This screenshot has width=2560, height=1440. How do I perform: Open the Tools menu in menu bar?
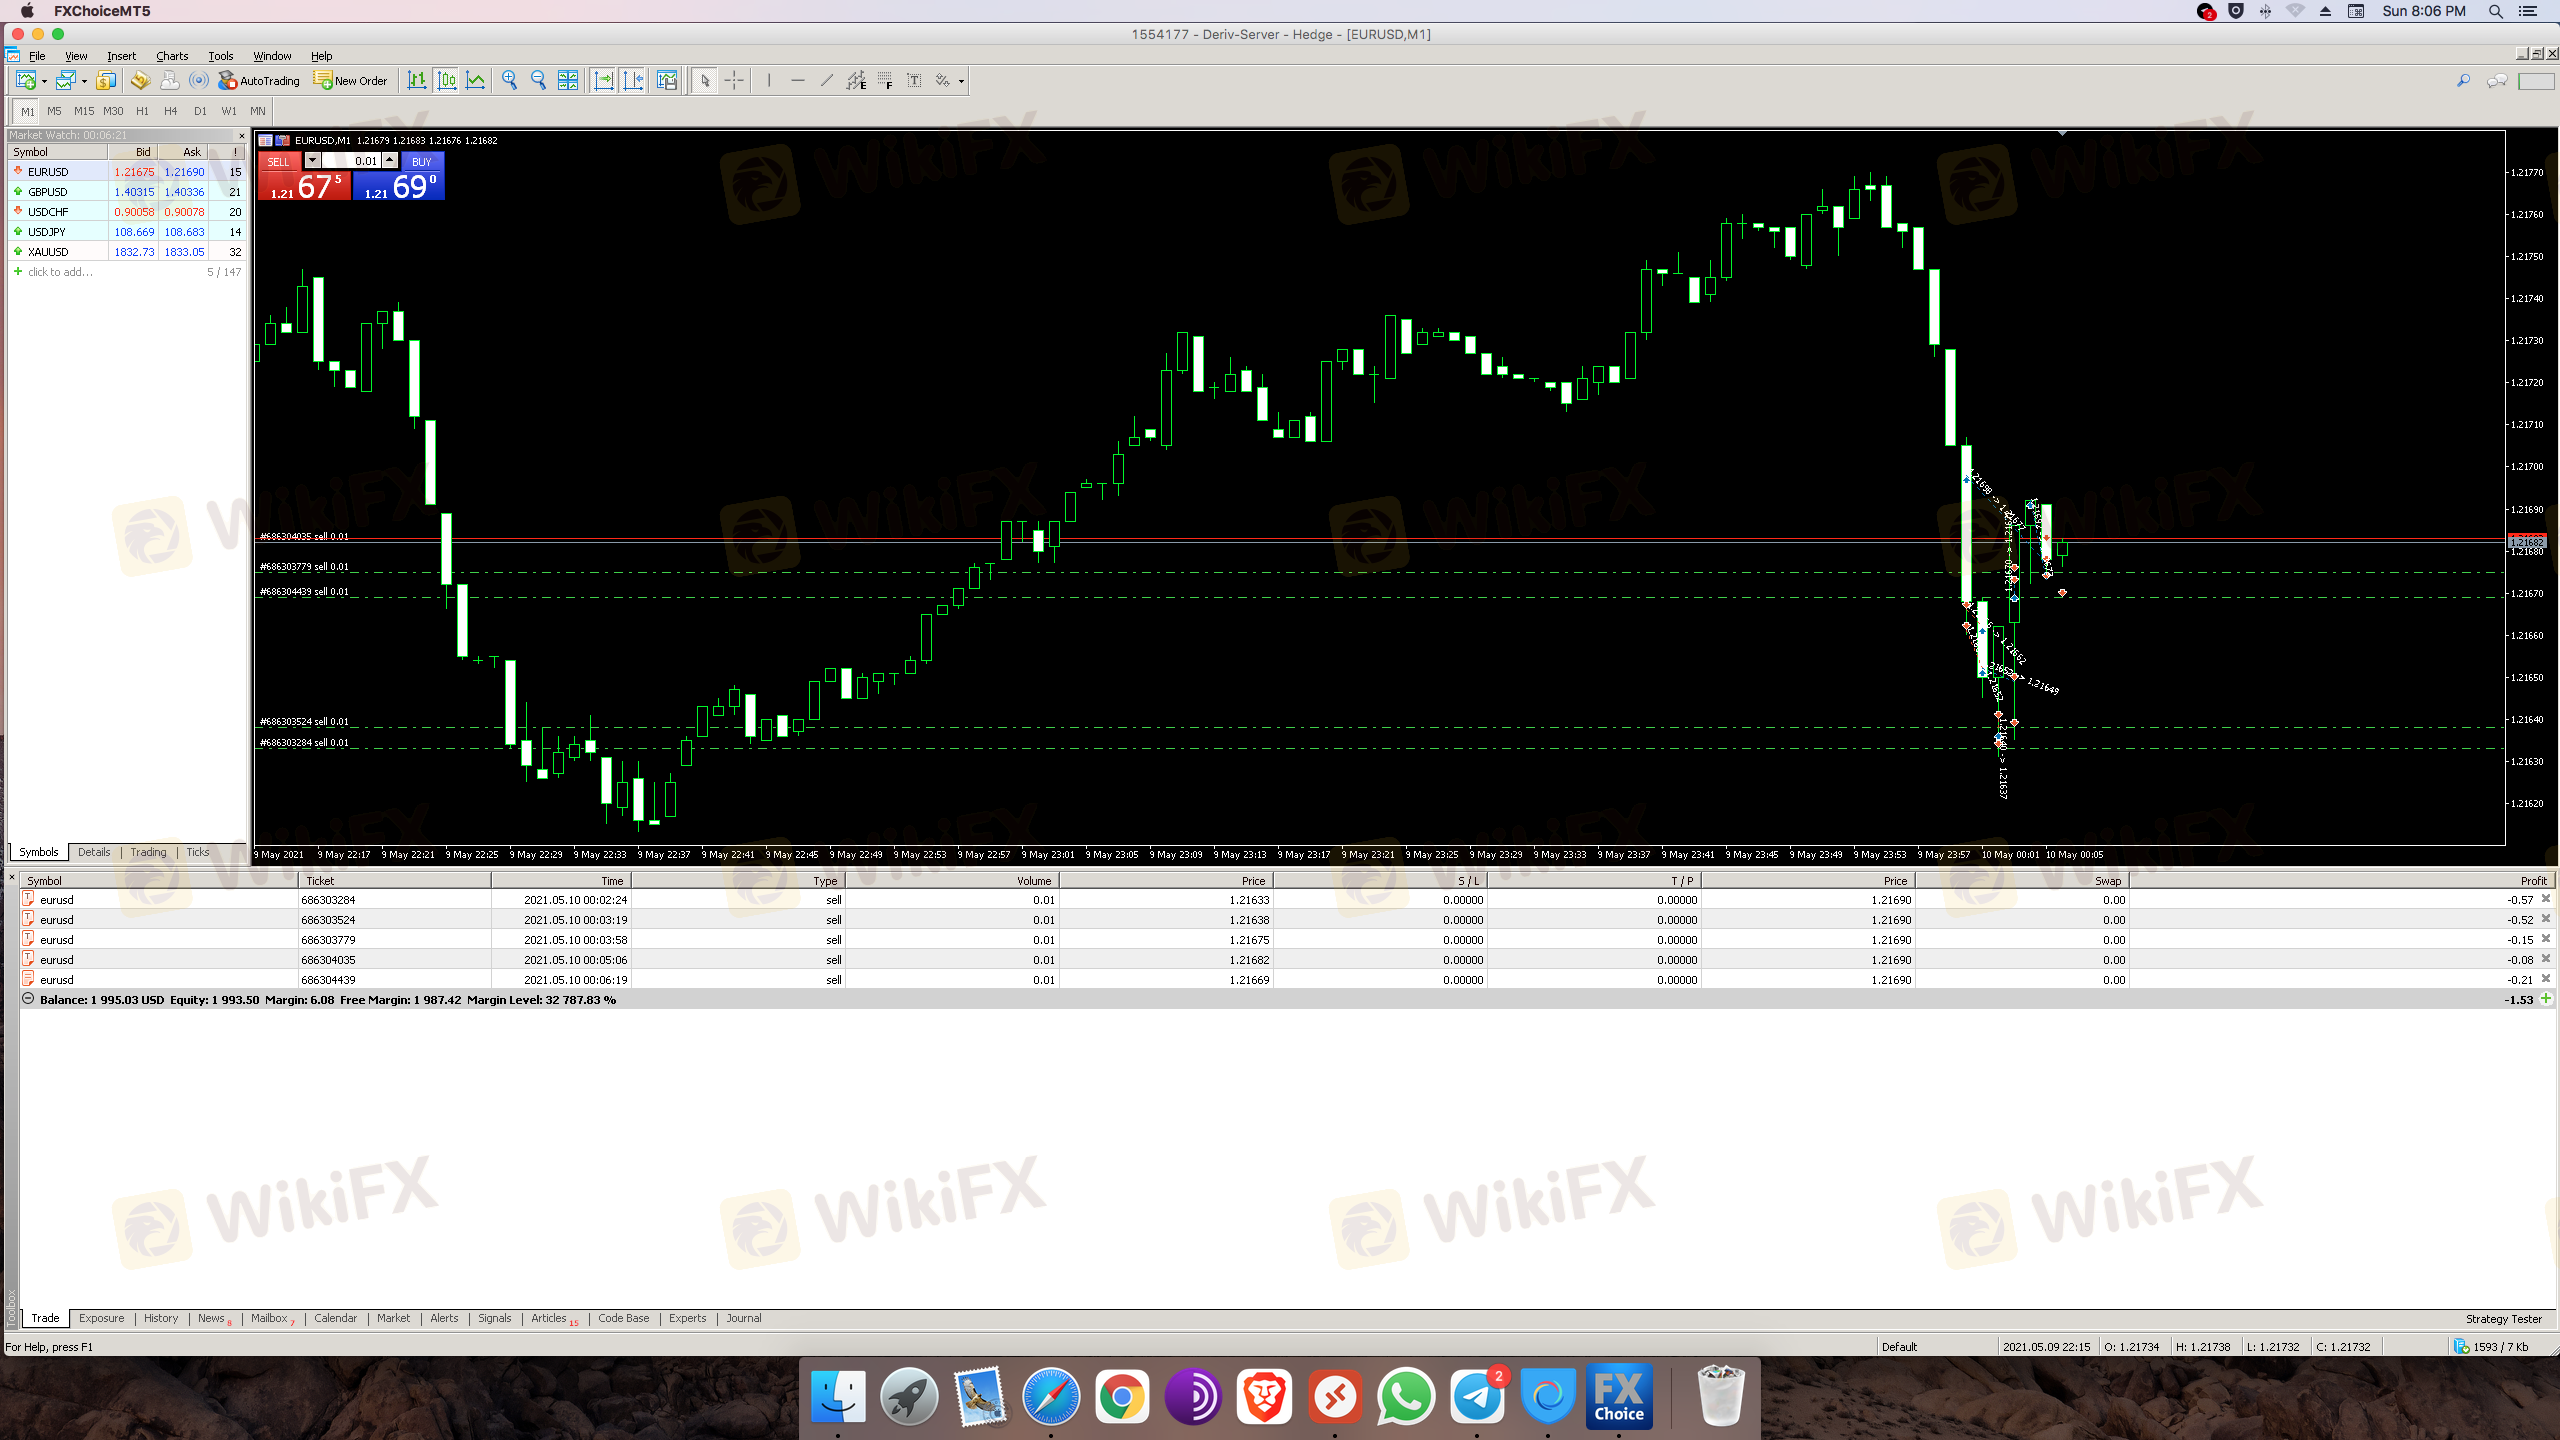(220, 55)
